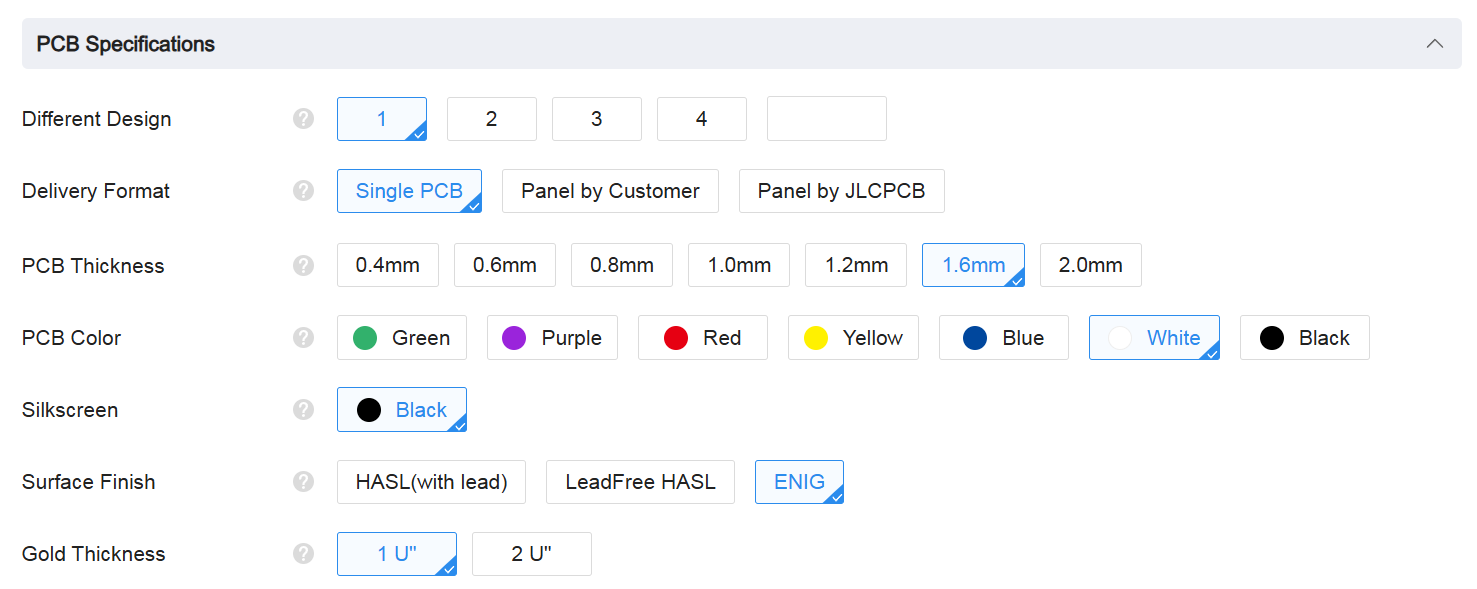Click help icon beside Delivery Format
The width and height of the screenshot is (1477, 589).
point(304,191)
